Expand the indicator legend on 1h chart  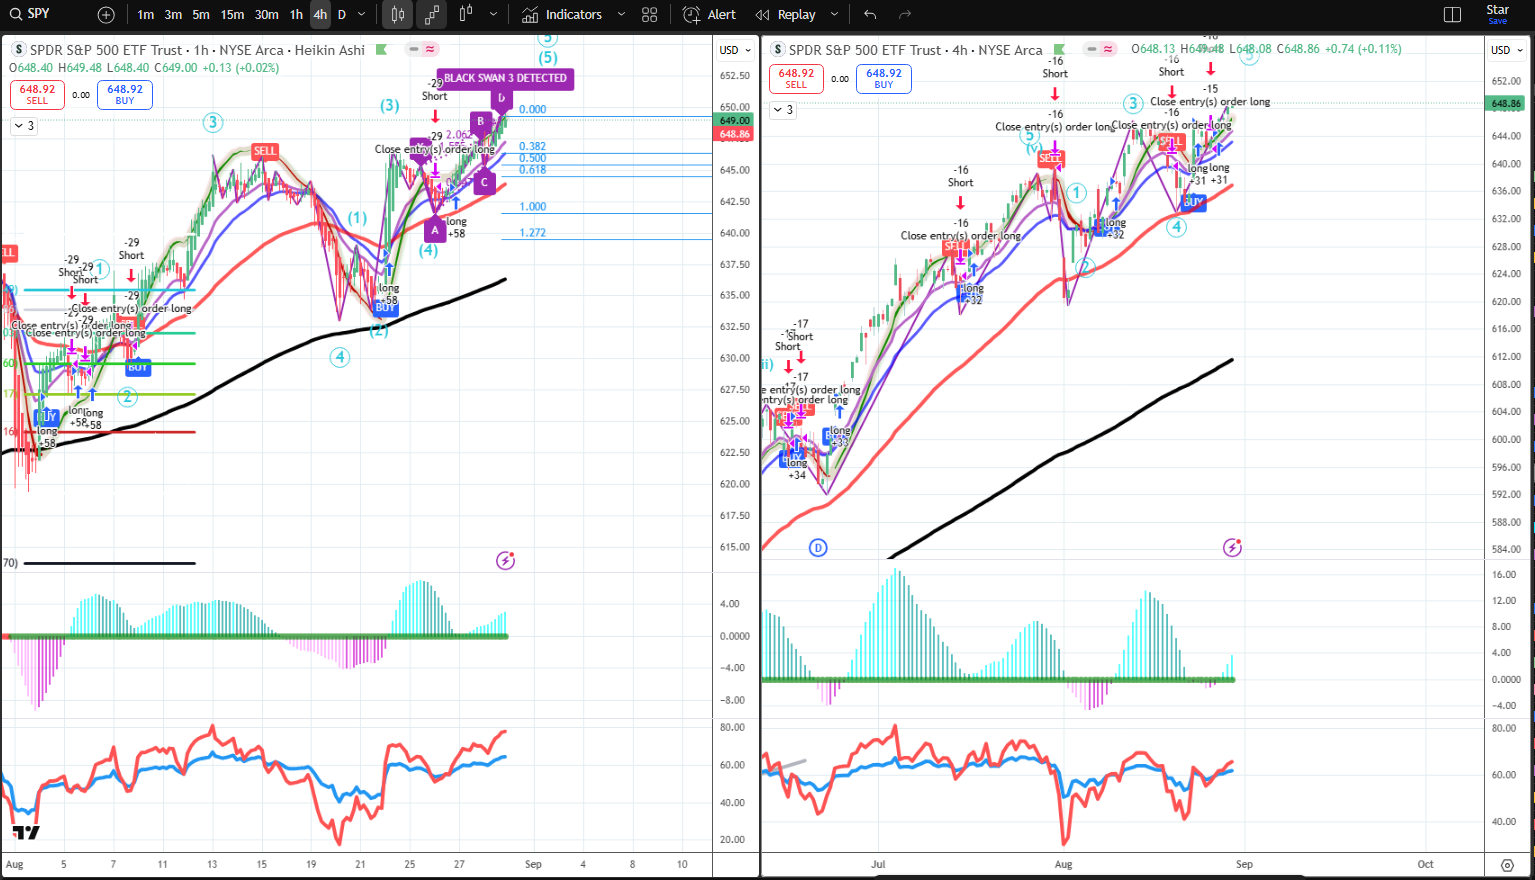(x=23, y=126)
